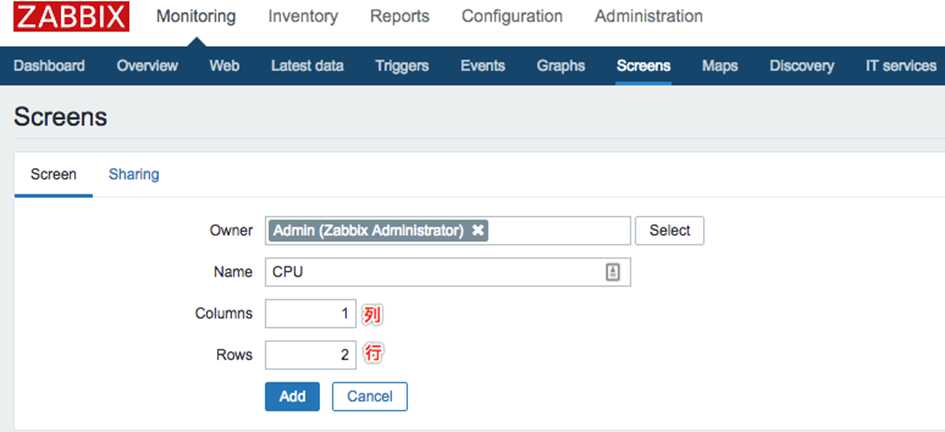Open Latest data page
This screenshot has width=945, height=432.
pyautogui.click(x=307, y=66)
